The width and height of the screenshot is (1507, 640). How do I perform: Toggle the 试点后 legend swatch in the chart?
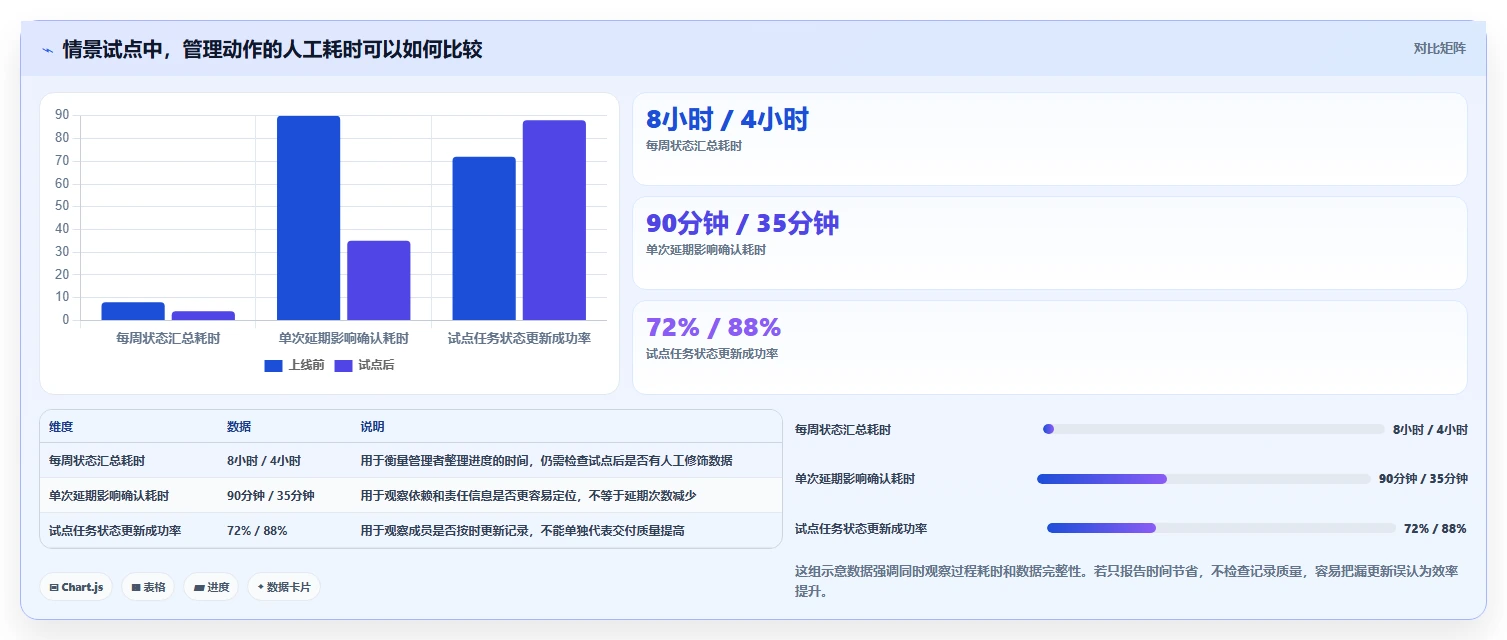[344, 366]
